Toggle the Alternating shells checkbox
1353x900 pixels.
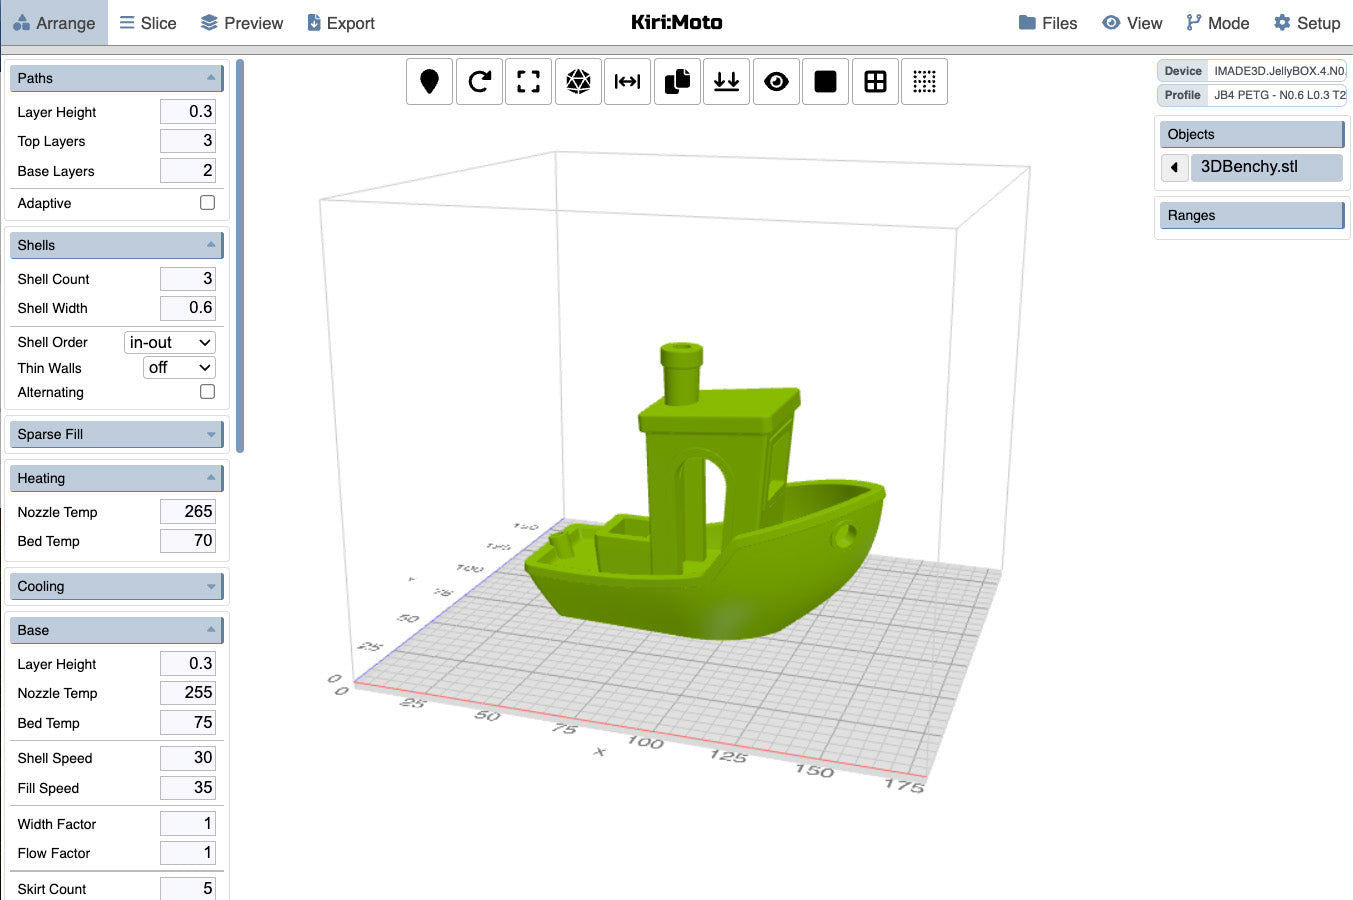point(207,392)
